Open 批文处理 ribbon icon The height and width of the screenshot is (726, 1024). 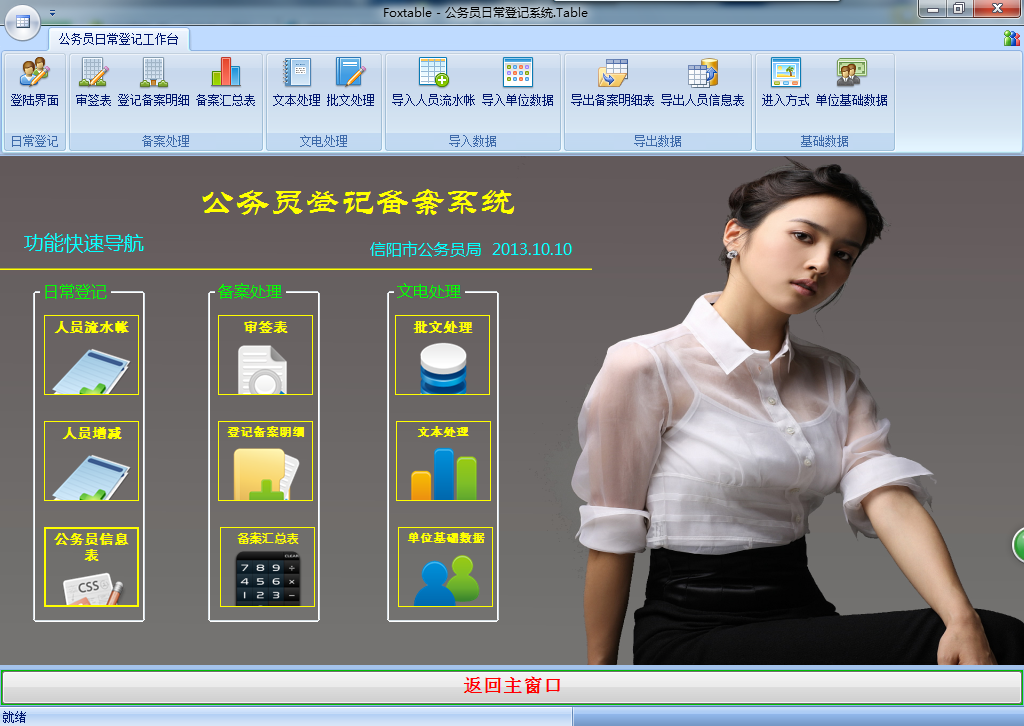coord(351,82)
